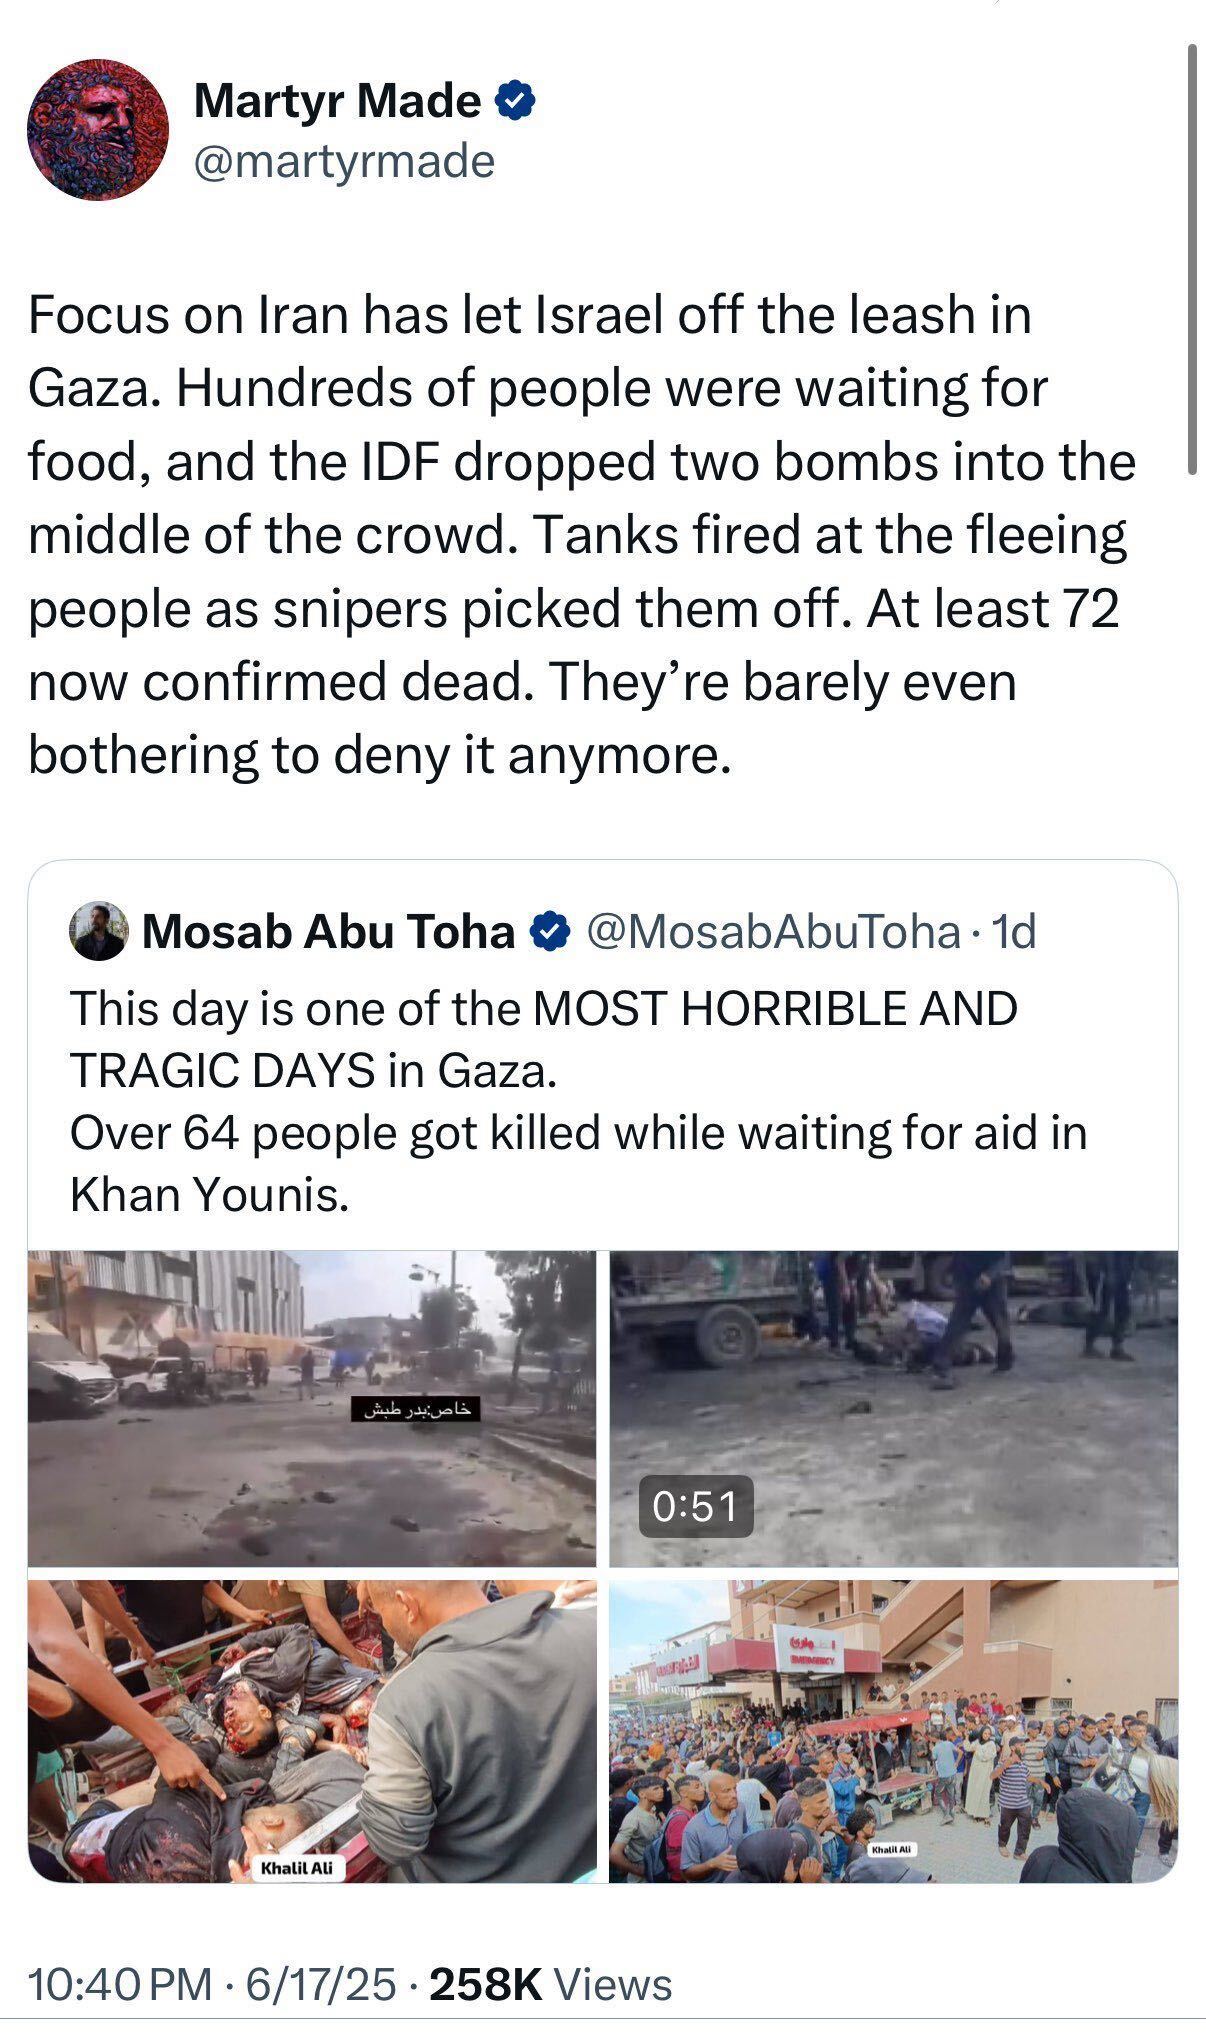Image resolution: width=1206 pixels, height=2043 pixels.
Task: Click the main tweet text about Iran focus
Action: (580, 534)
